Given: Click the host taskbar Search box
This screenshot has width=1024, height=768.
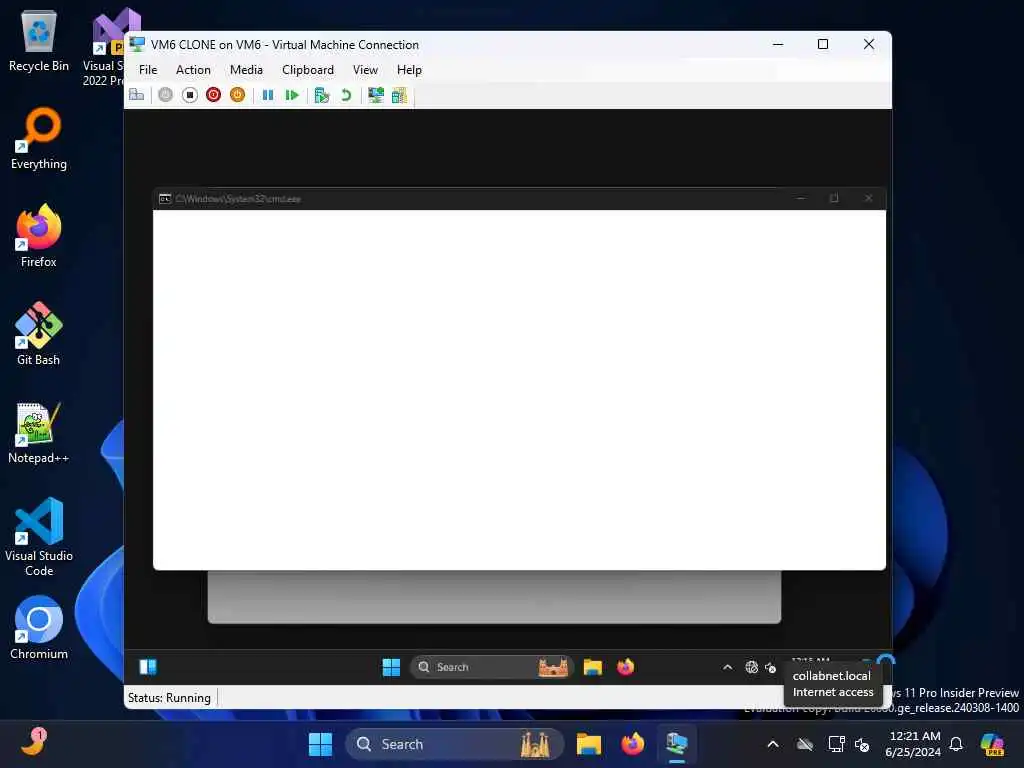Looking at the screenshot, I should pyautogui.click(x=455, y=744).
